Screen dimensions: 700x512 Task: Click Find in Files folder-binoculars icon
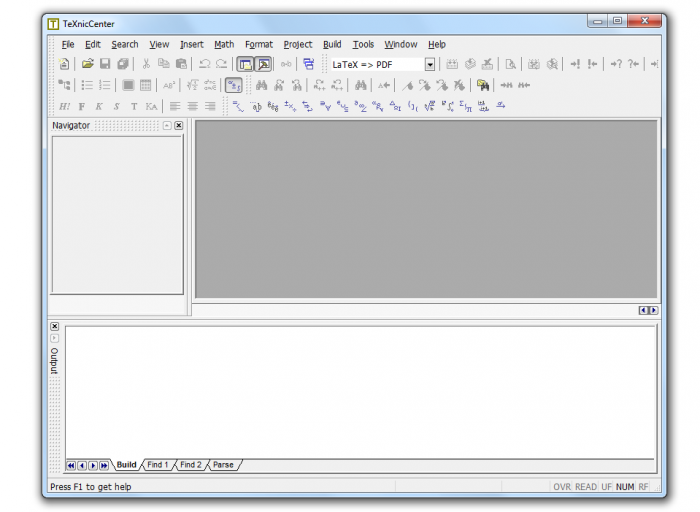[x=483, y=85]
